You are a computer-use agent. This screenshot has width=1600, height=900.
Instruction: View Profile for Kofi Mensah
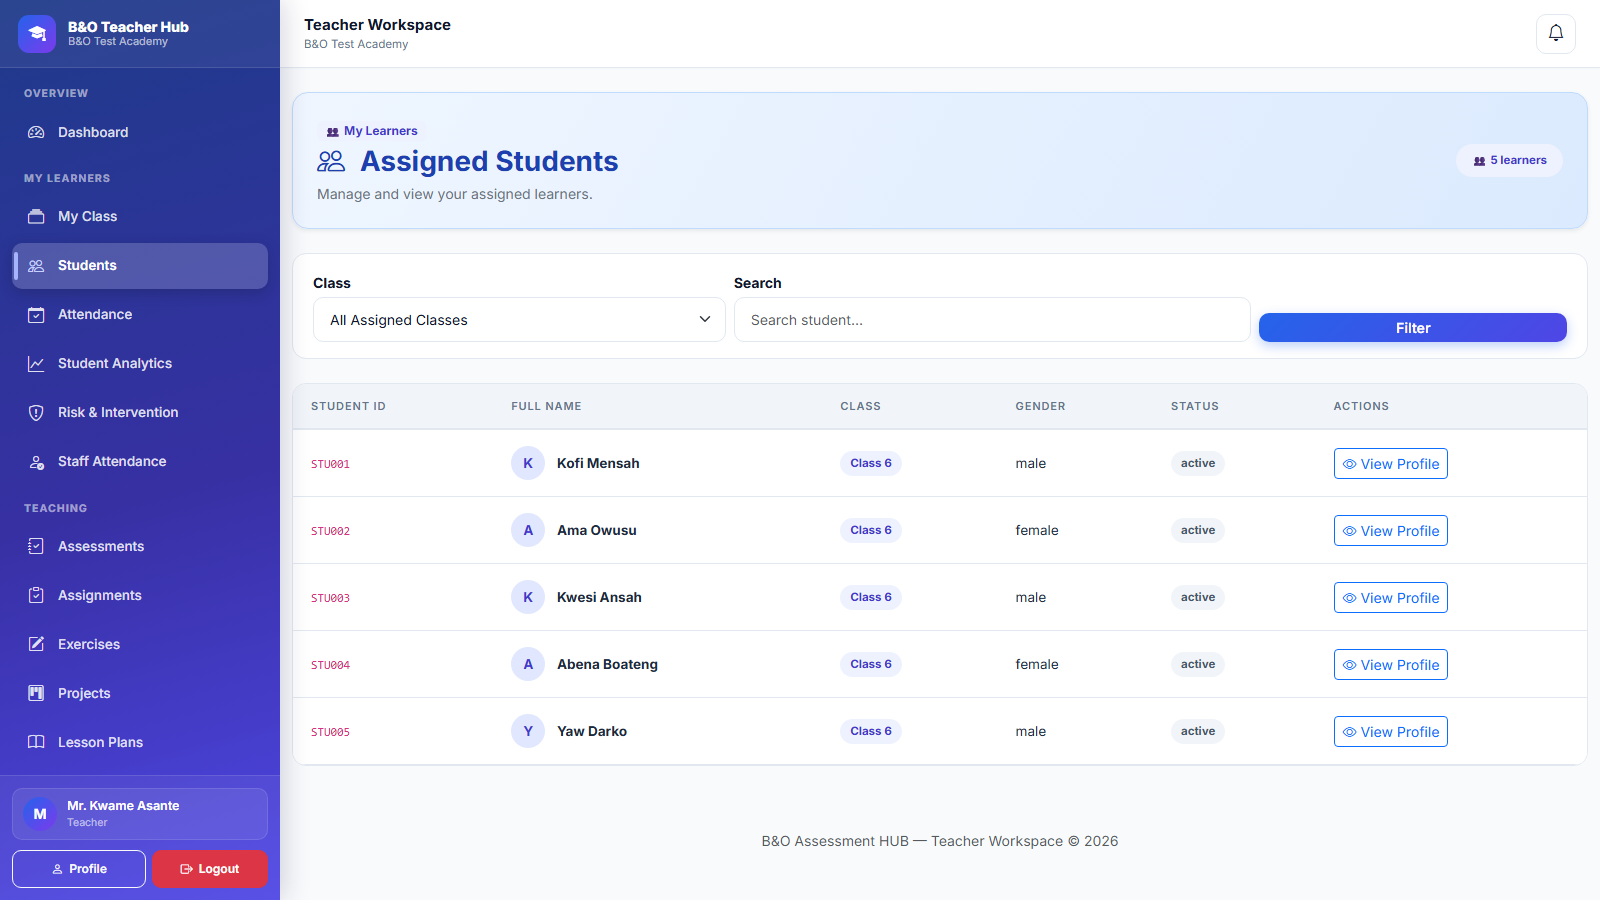[1391, 464]
